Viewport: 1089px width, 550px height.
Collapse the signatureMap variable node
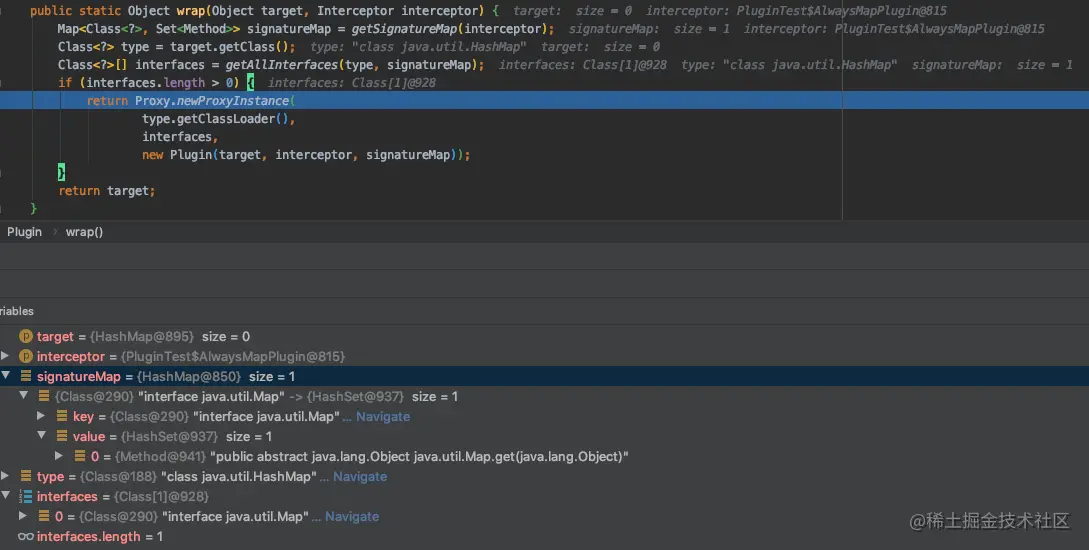(x=6, y=376)
